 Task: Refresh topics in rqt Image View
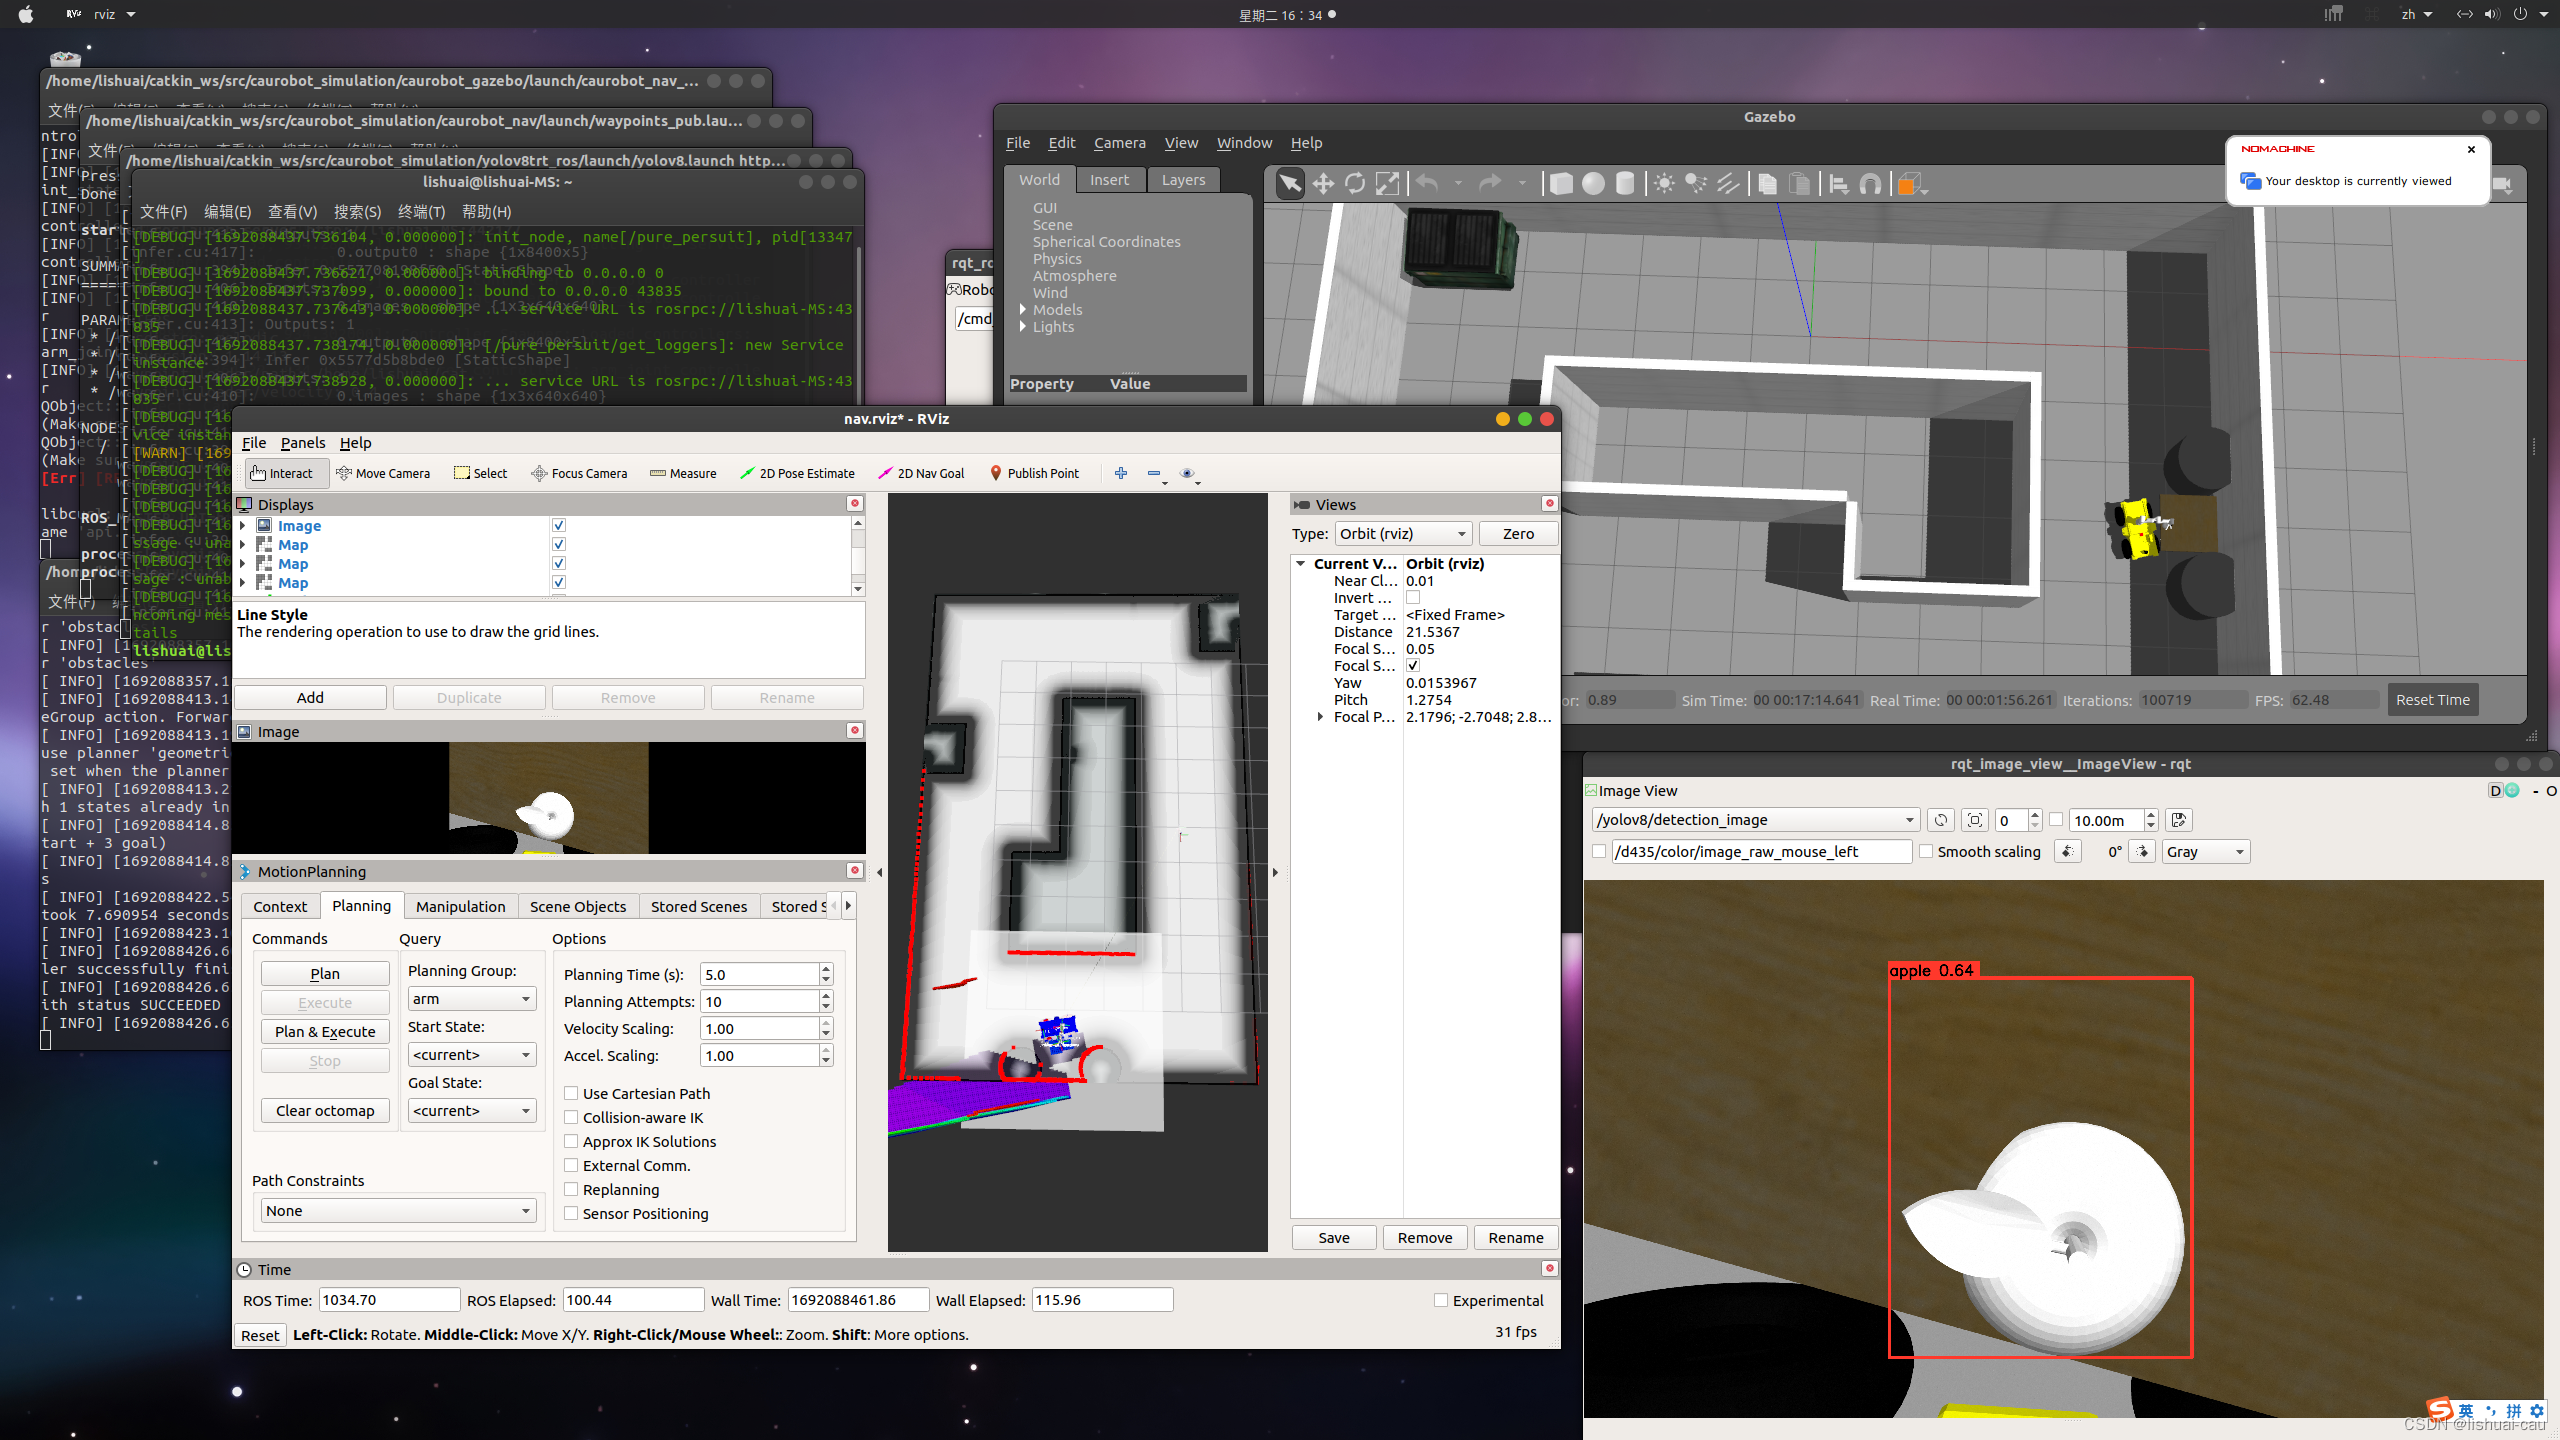tap(1941, 820)
